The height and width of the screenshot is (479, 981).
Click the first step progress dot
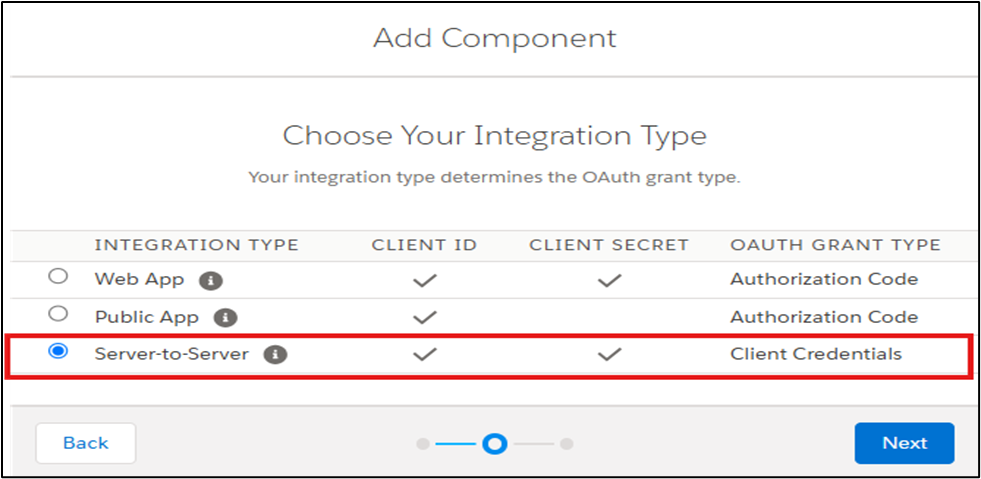click(423, 444)
